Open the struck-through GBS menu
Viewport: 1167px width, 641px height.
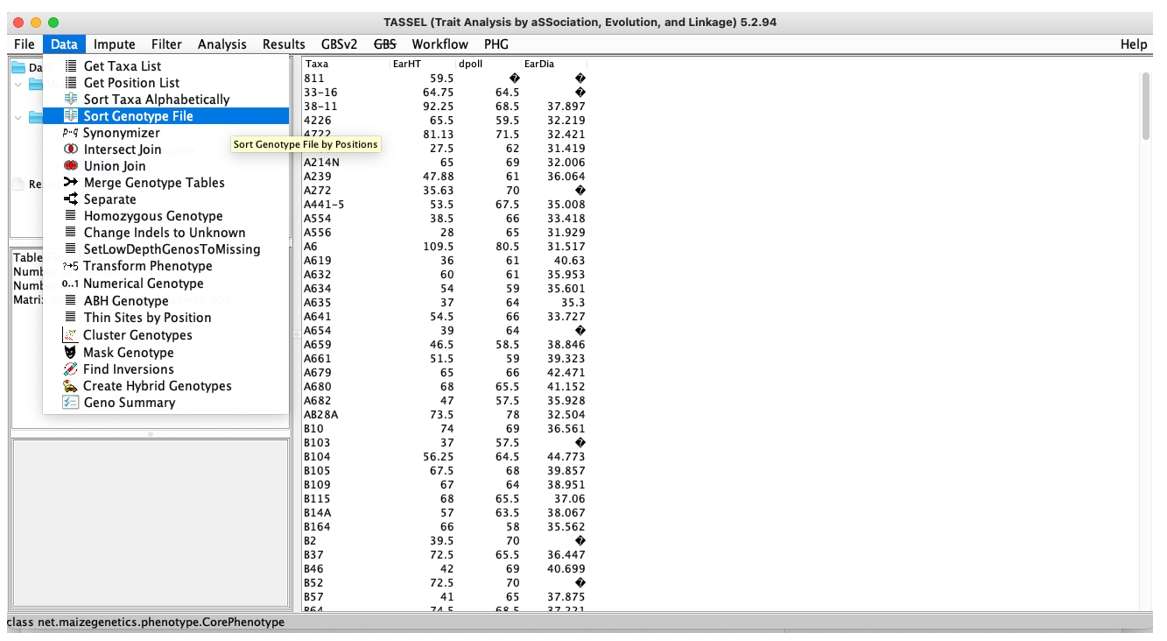point(385,44)
